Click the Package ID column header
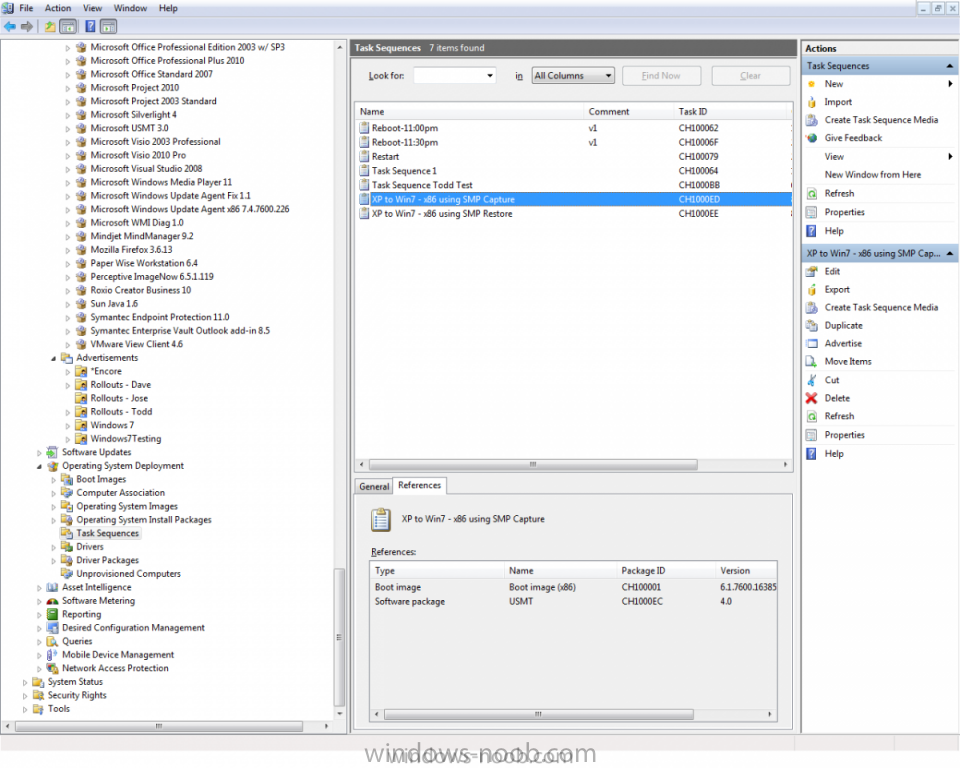Image resolution: width=960 pixels, height=768 pixels. [x=666, y=570]
